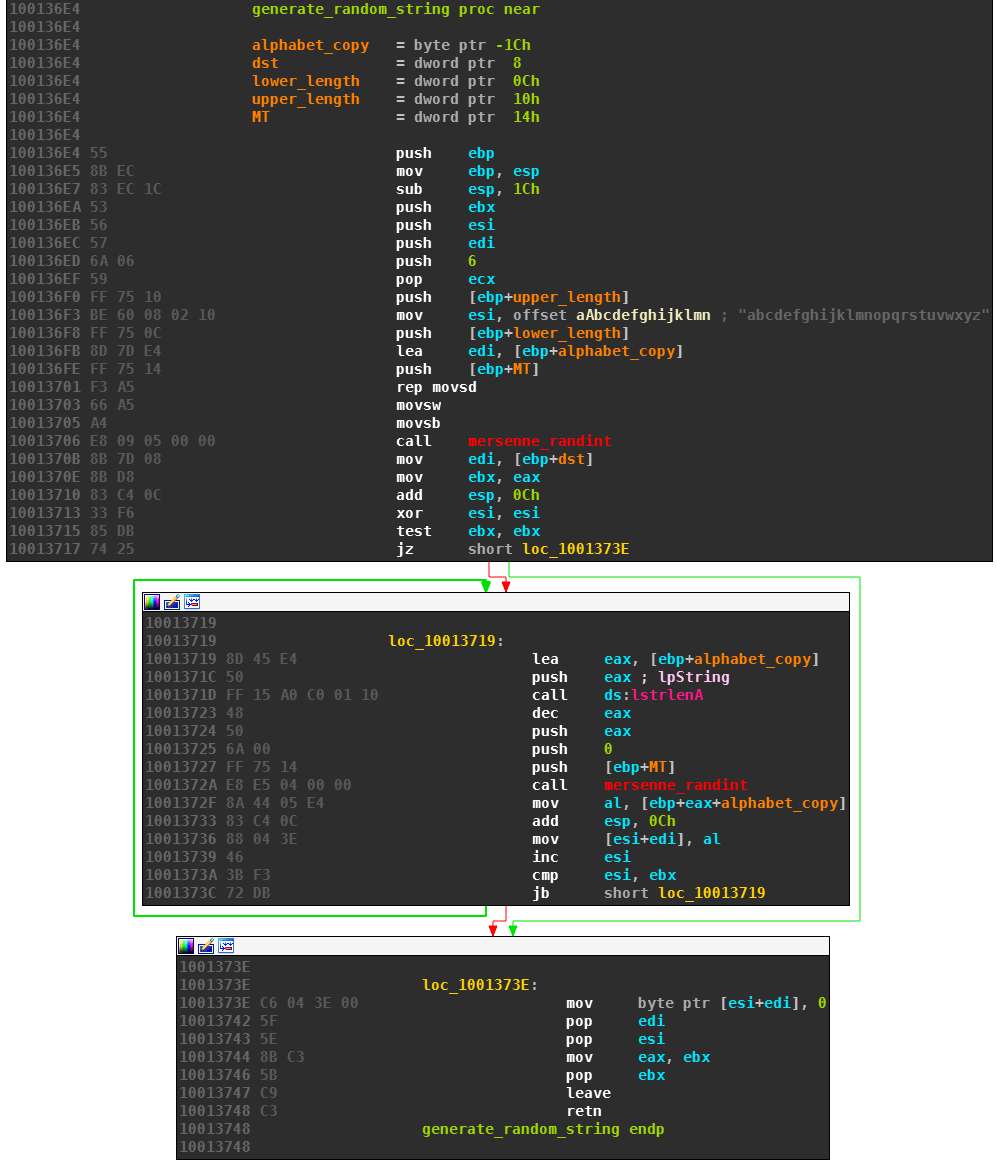Select opcode bytes 'FF 15 A0 C0 01 10'
This screenshot has height=1167, width=997.
tap(302, 695)
